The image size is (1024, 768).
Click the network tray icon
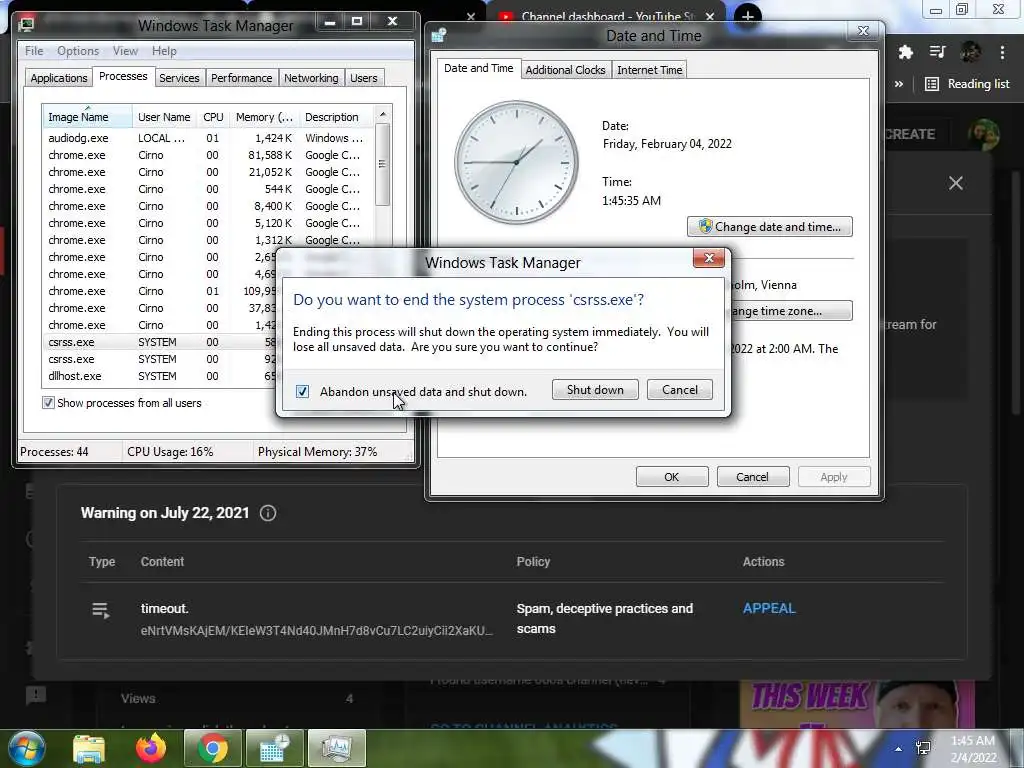click(923, 748)
